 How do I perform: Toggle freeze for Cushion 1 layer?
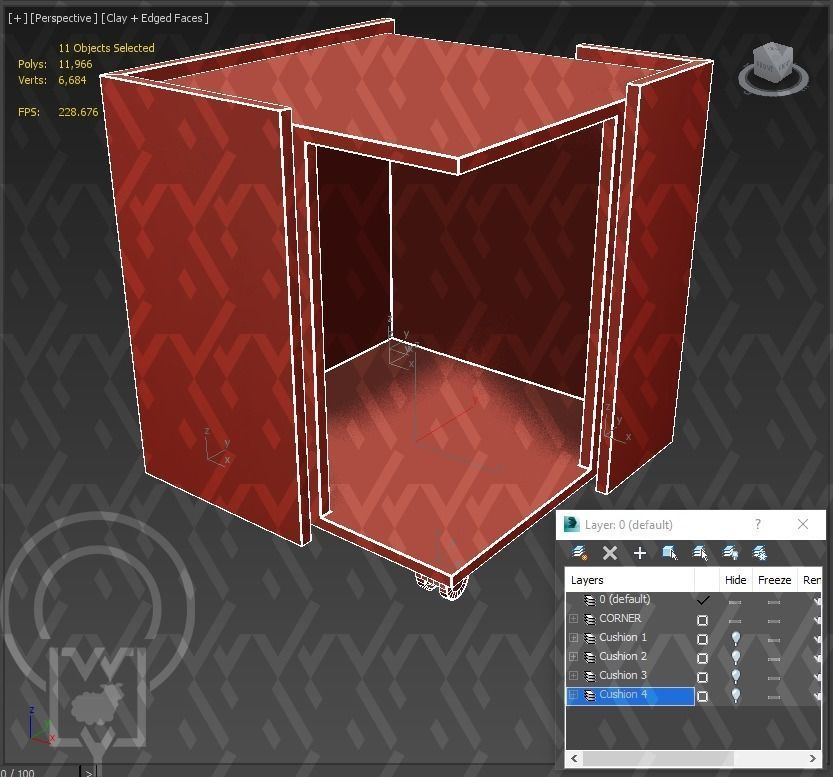click(774, 640)
